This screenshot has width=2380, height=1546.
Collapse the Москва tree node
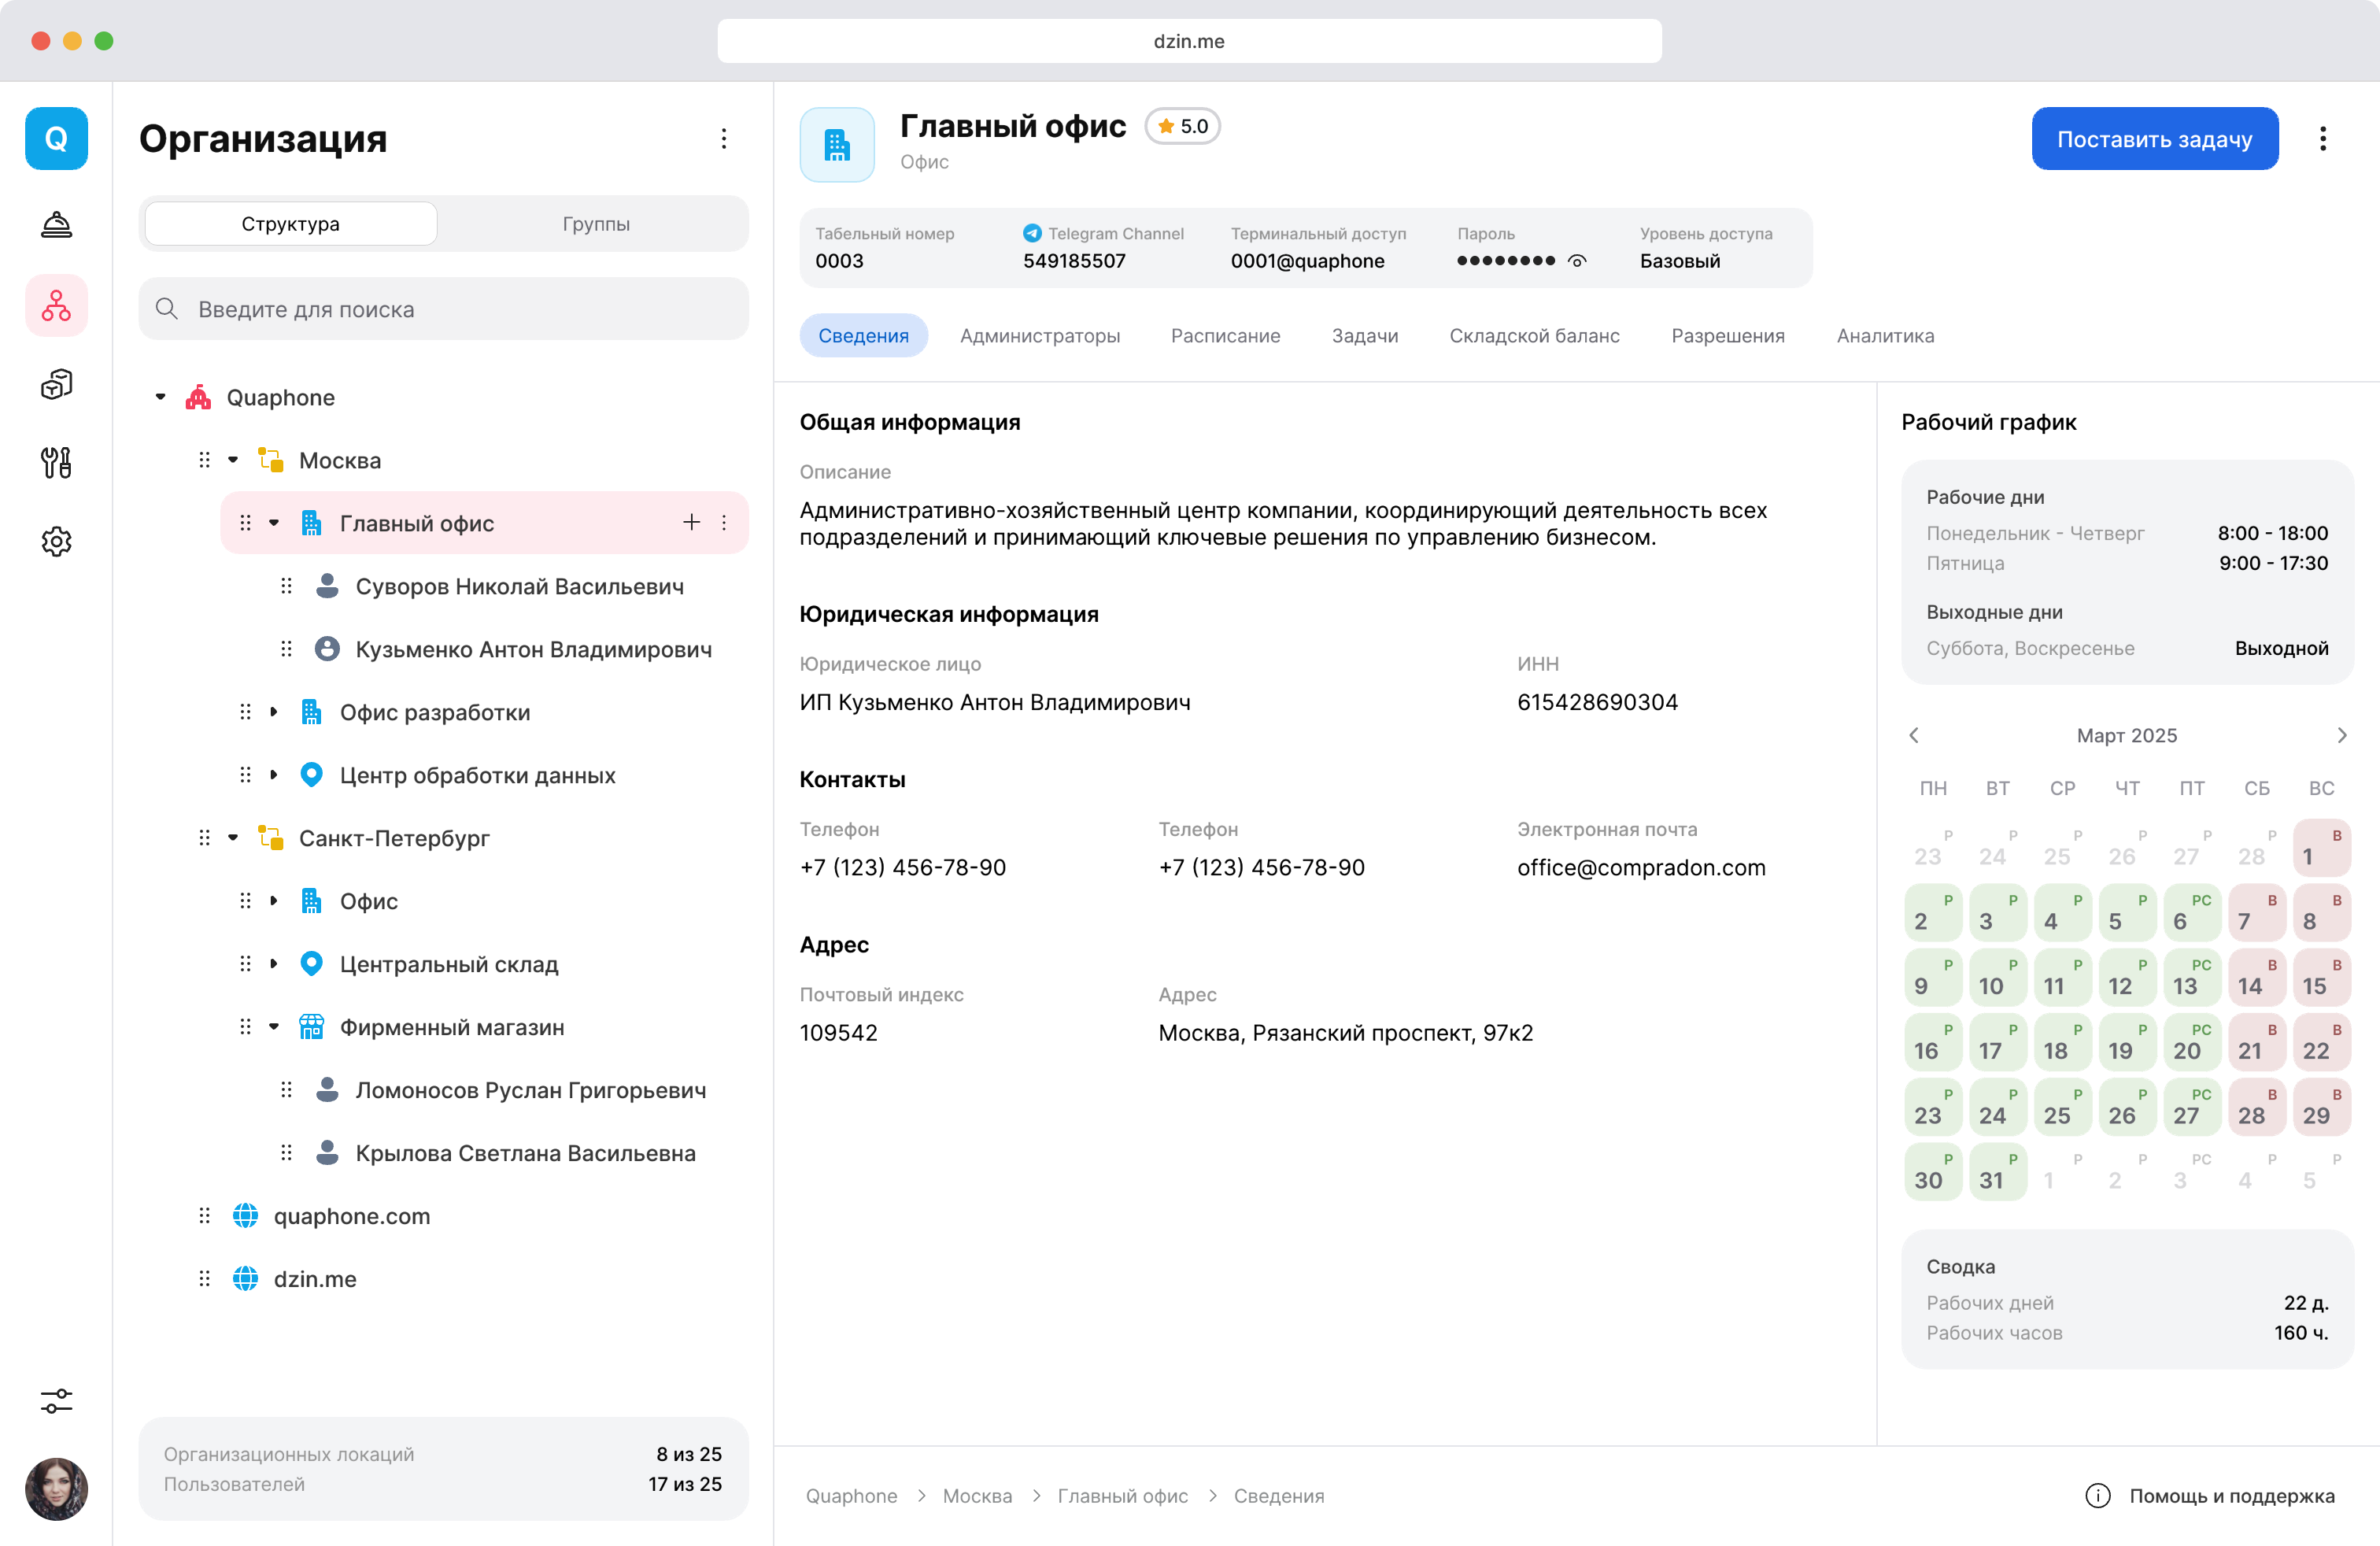233,460
